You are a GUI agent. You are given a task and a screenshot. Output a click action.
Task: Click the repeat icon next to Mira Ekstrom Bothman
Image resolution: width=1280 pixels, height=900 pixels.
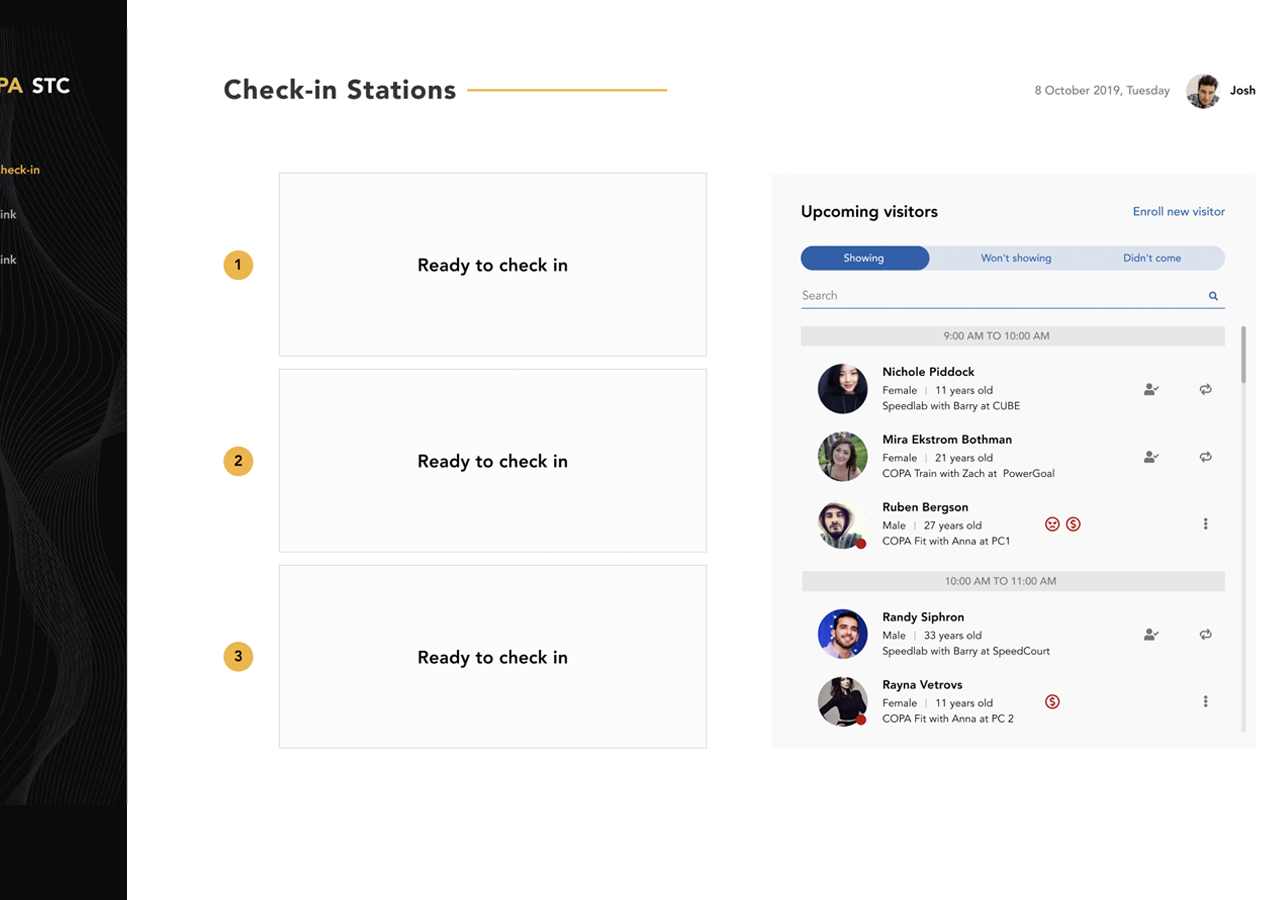tap(1206, 456)
